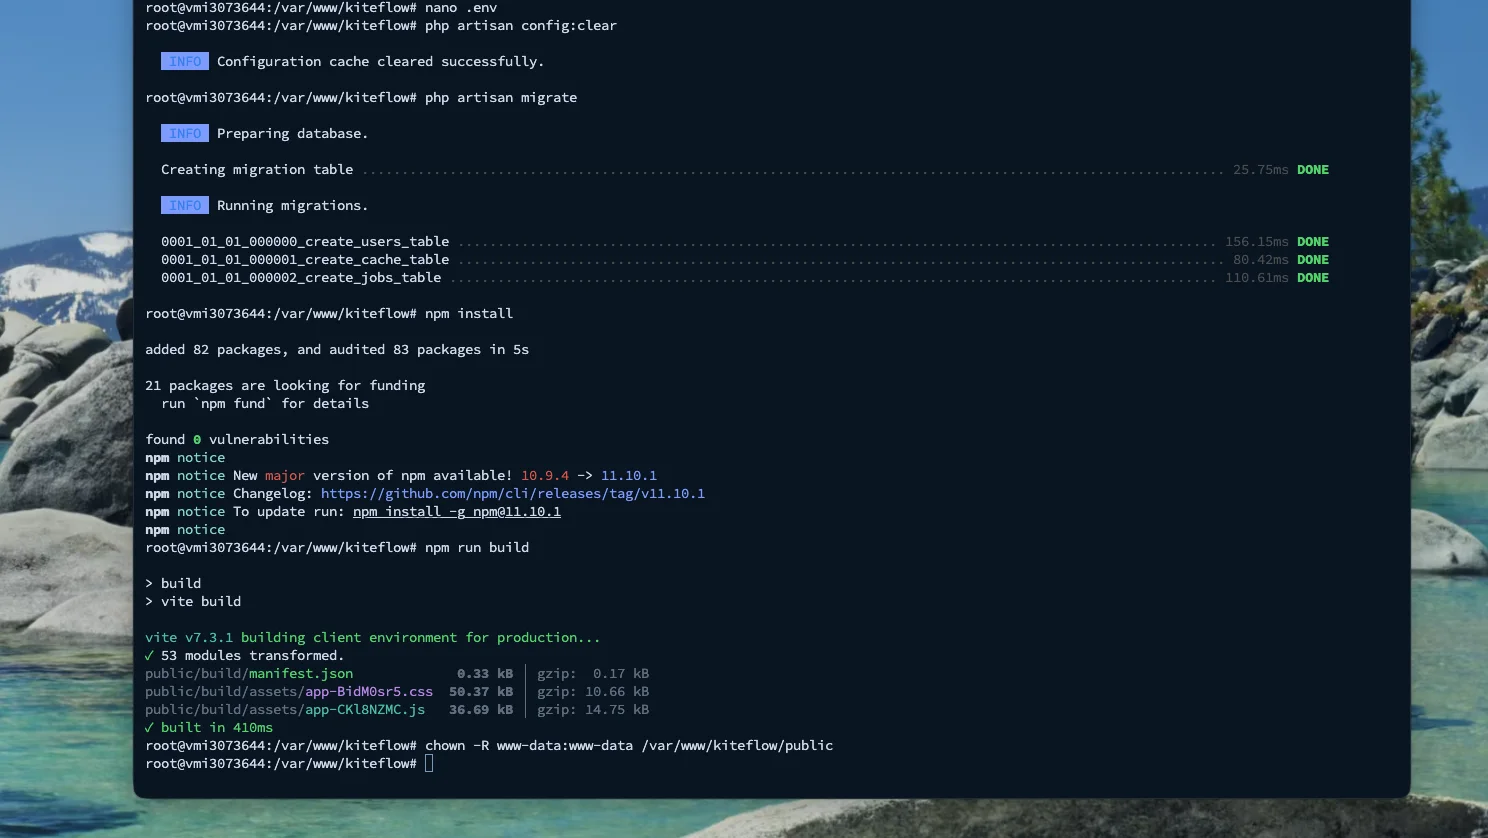1488x838 pixels.
Task: Click the '156.15ms' timing value
Action: click(x=1257, y=241)
